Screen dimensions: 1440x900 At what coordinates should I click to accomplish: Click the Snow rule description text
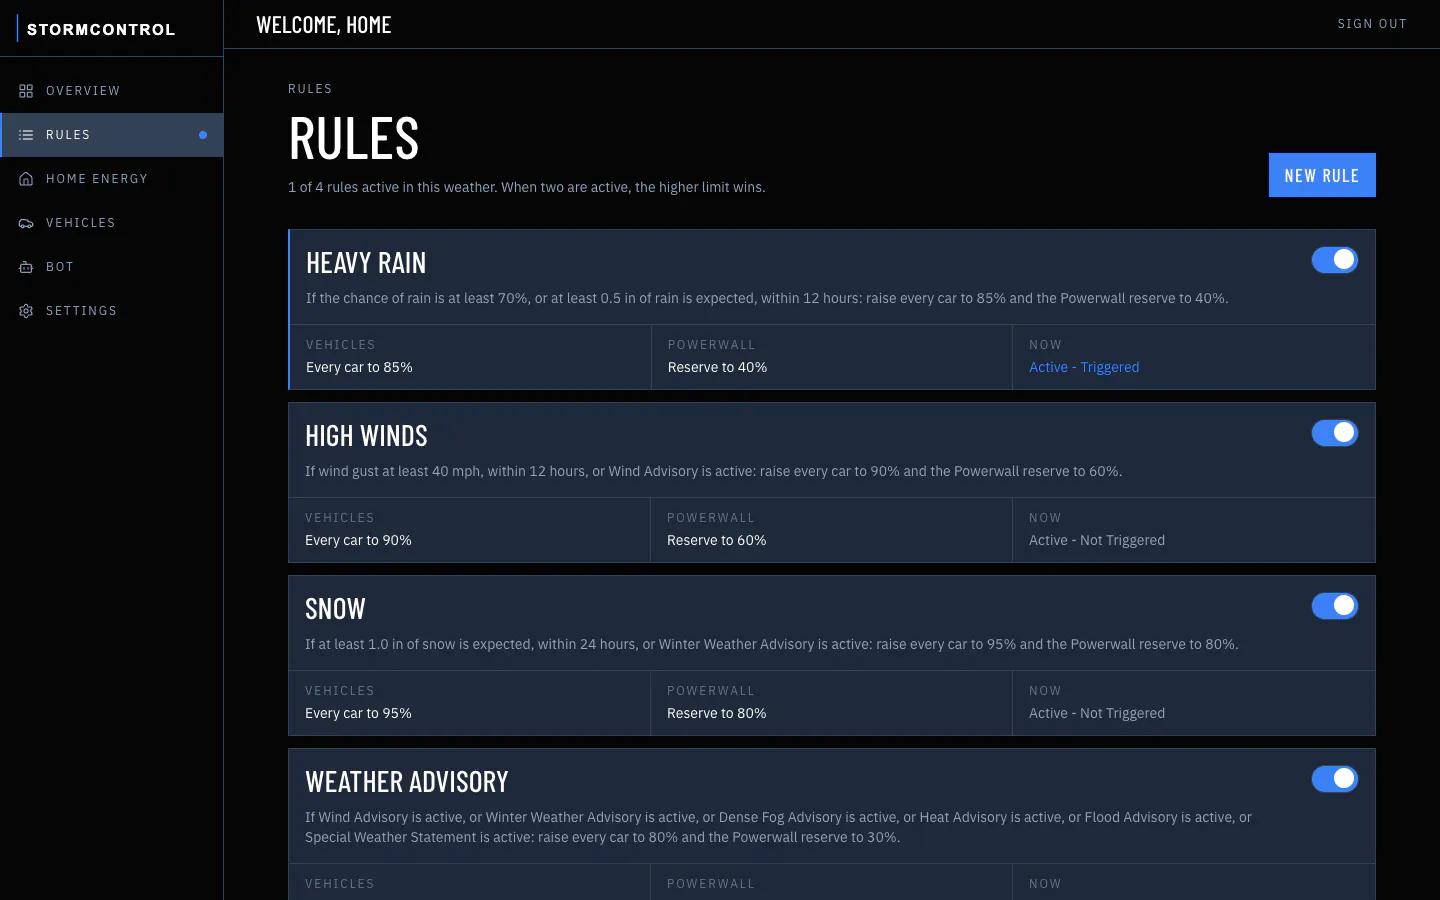click(x=771, y=644)
